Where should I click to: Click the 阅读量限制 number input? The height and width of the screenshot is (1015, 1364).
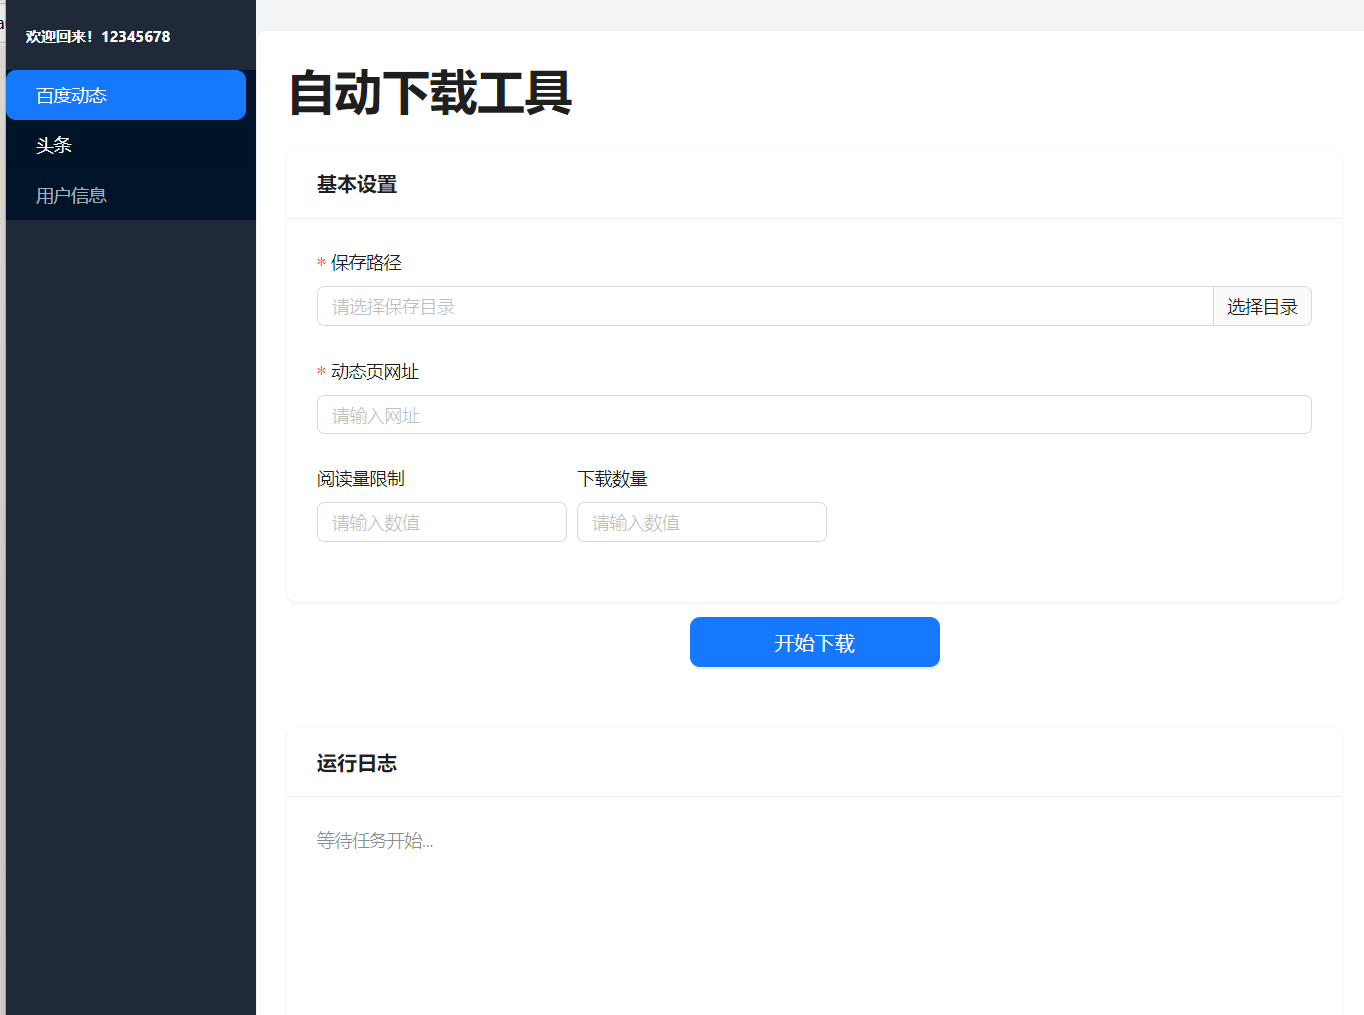tap(441, 521)
